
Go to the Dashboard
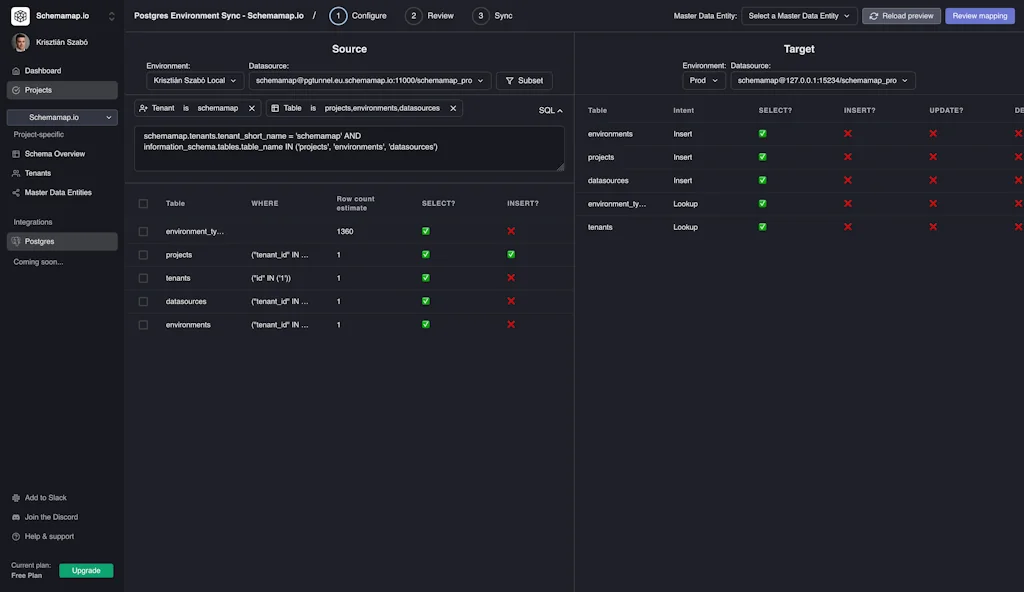[x=45, y=70]
